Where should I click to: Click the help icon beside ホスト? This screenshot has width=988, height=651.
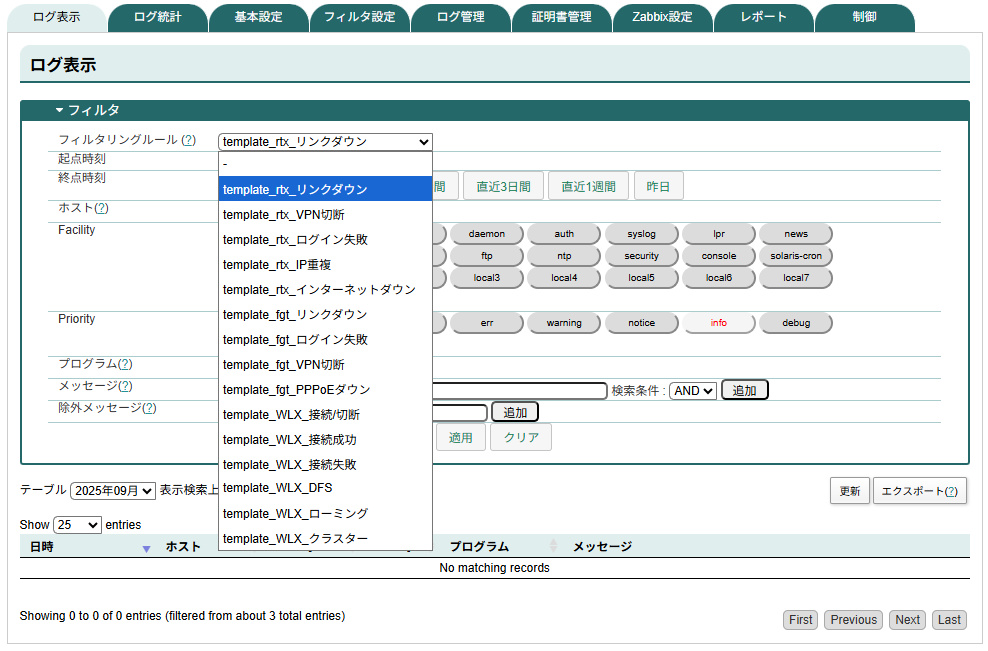pos(104,209)
